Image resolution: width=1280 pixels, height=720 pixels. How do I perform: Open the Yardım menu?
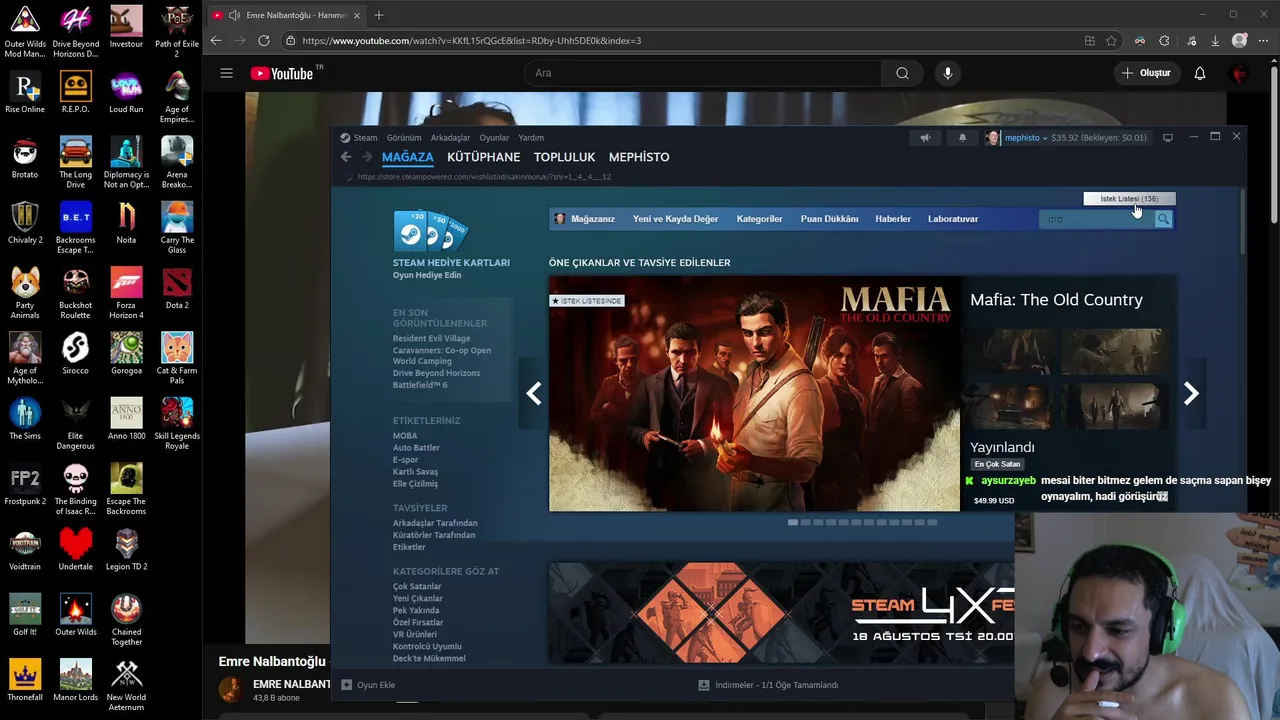coord(531,138)
